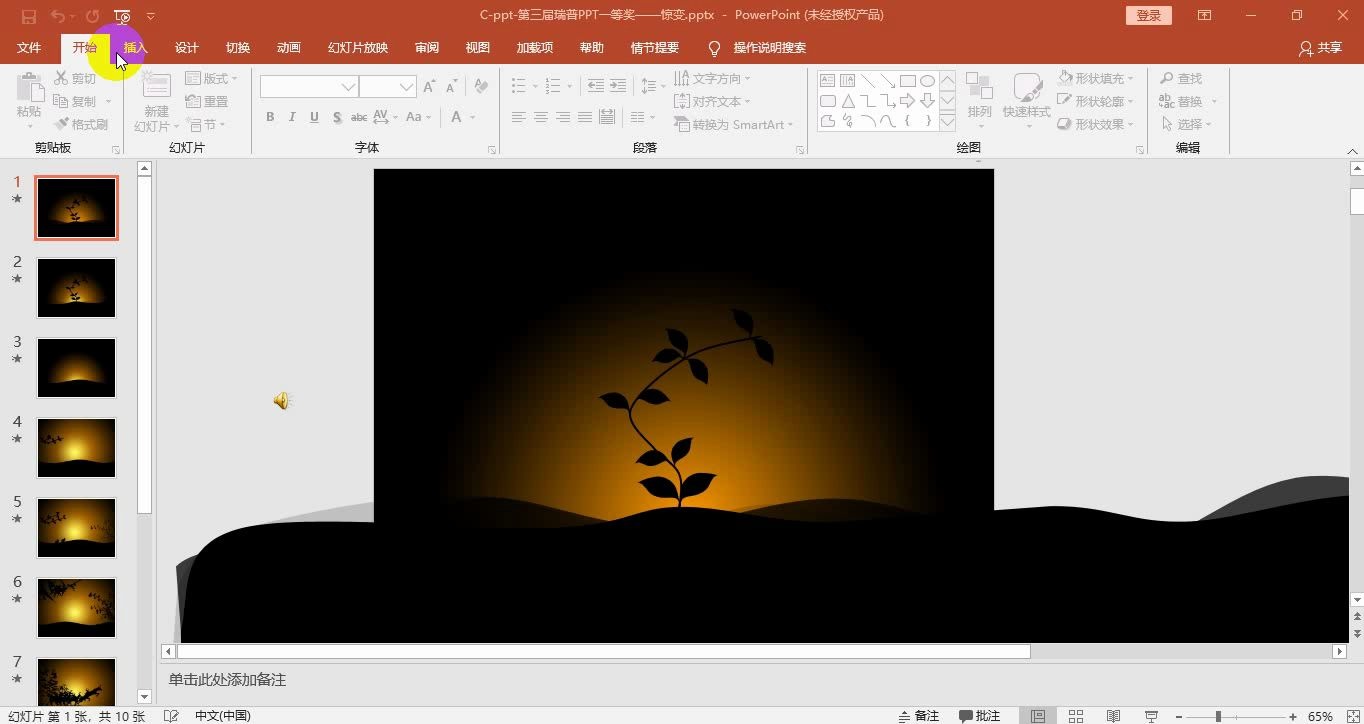This screenshot has width=1364, height=724.
Task: Click the Cut (剪切) scissors icon
Action: [x=61, y=78]
